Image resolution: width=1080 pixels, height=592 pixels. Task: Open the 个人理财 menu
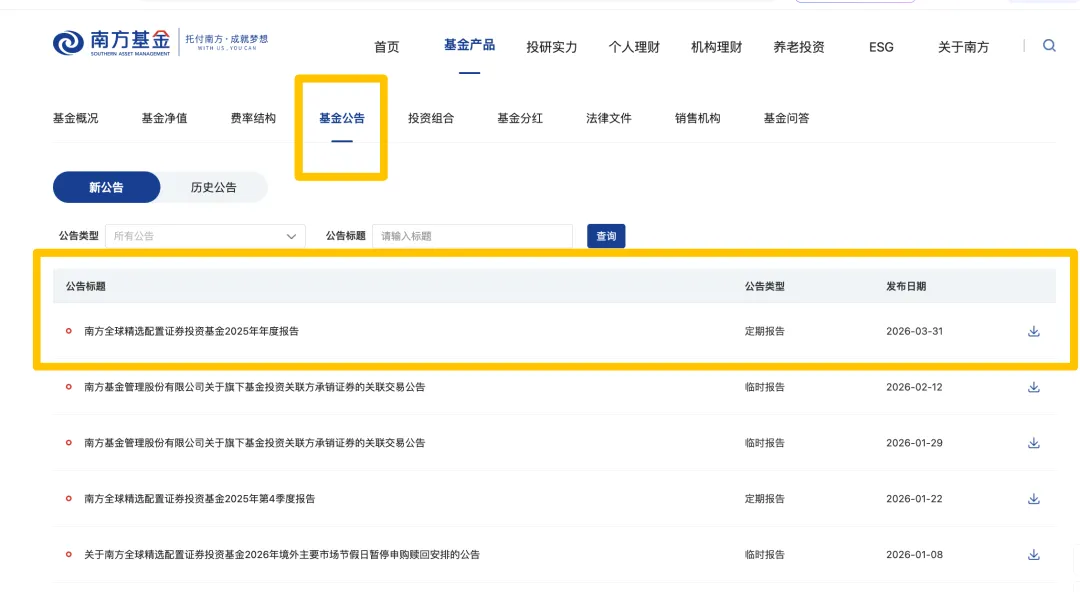pos(634,47)
